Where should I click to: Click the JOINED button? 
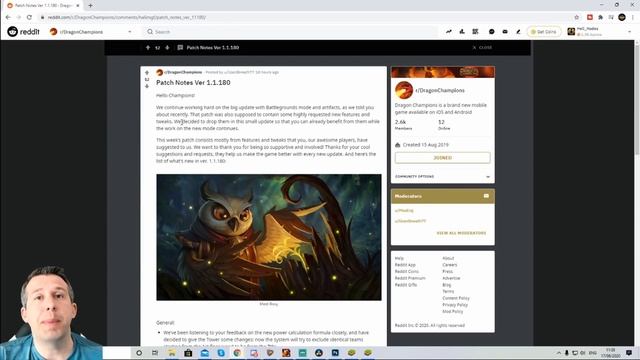click(442, 158)
